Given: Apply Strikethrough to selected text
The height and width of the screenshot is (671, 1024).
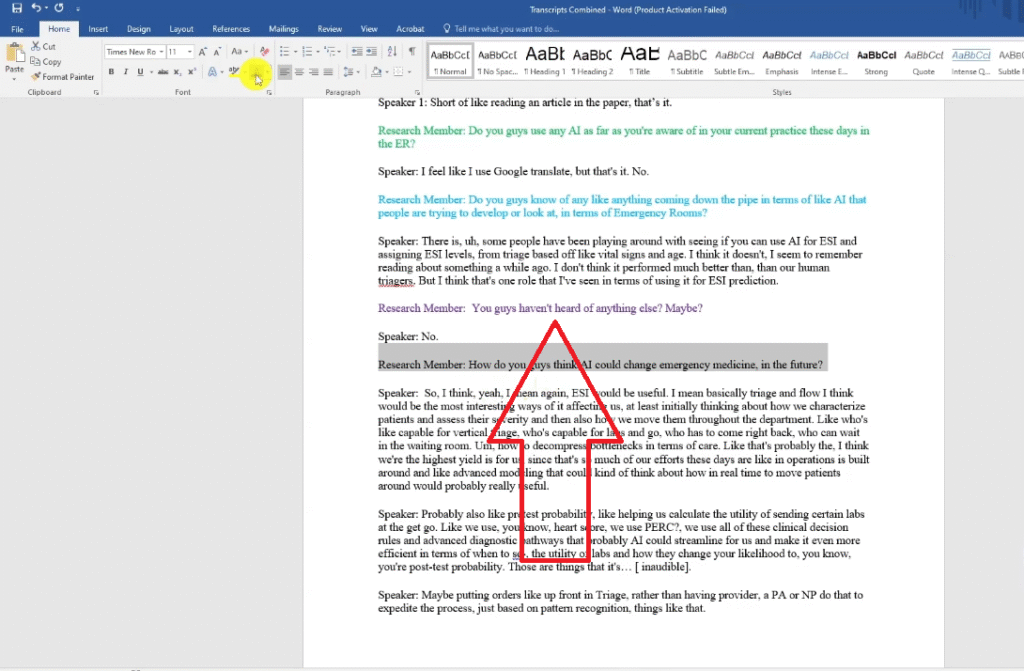Looking at the screenshot, I should point(161,72).
